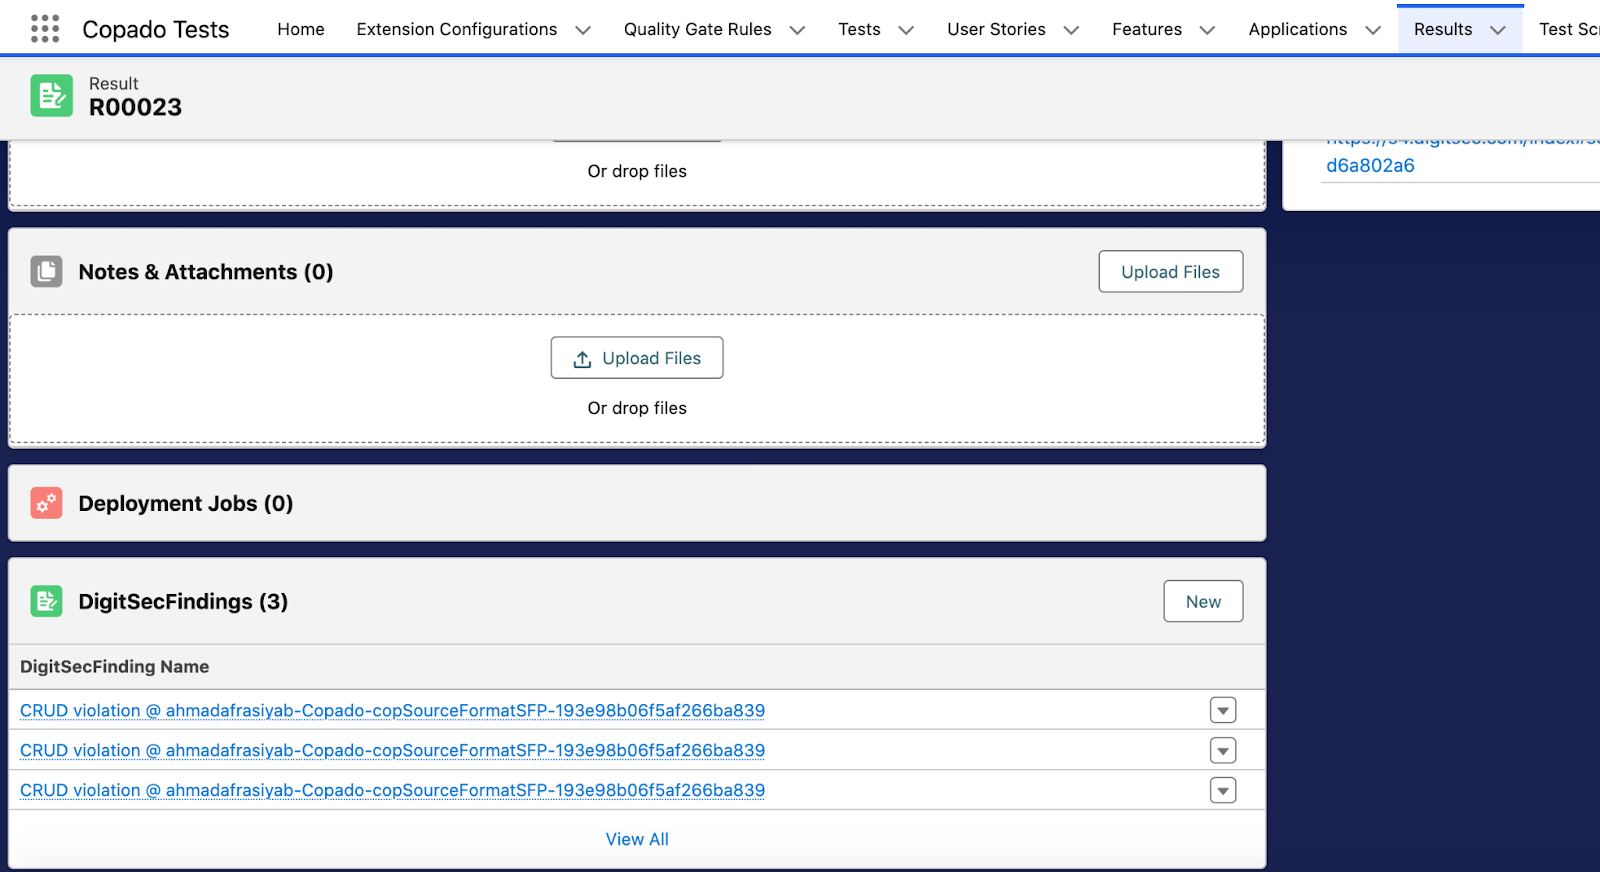Open the Quality Gate Rules tab
1600x872 pixels.
coord(698,29)
